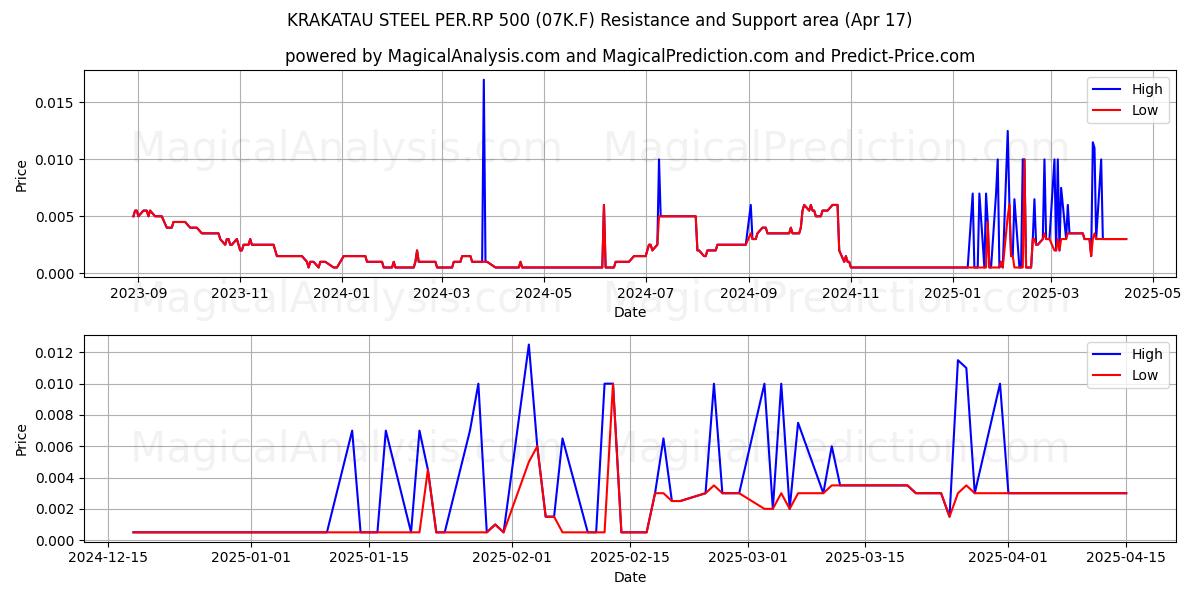Click the 0.000 y-axis label on bottom chart

56,541
